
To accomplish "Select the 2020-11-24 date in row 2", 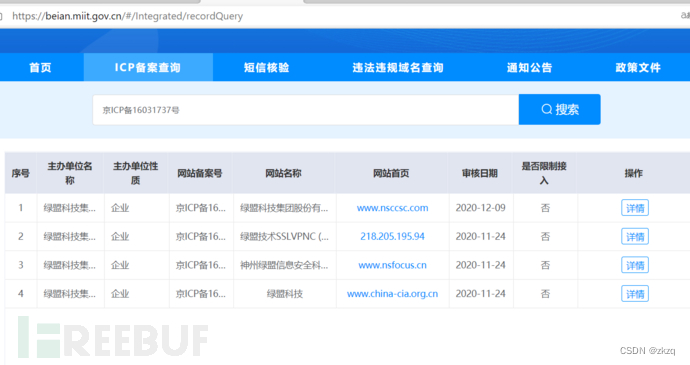I will coord(481,236).
